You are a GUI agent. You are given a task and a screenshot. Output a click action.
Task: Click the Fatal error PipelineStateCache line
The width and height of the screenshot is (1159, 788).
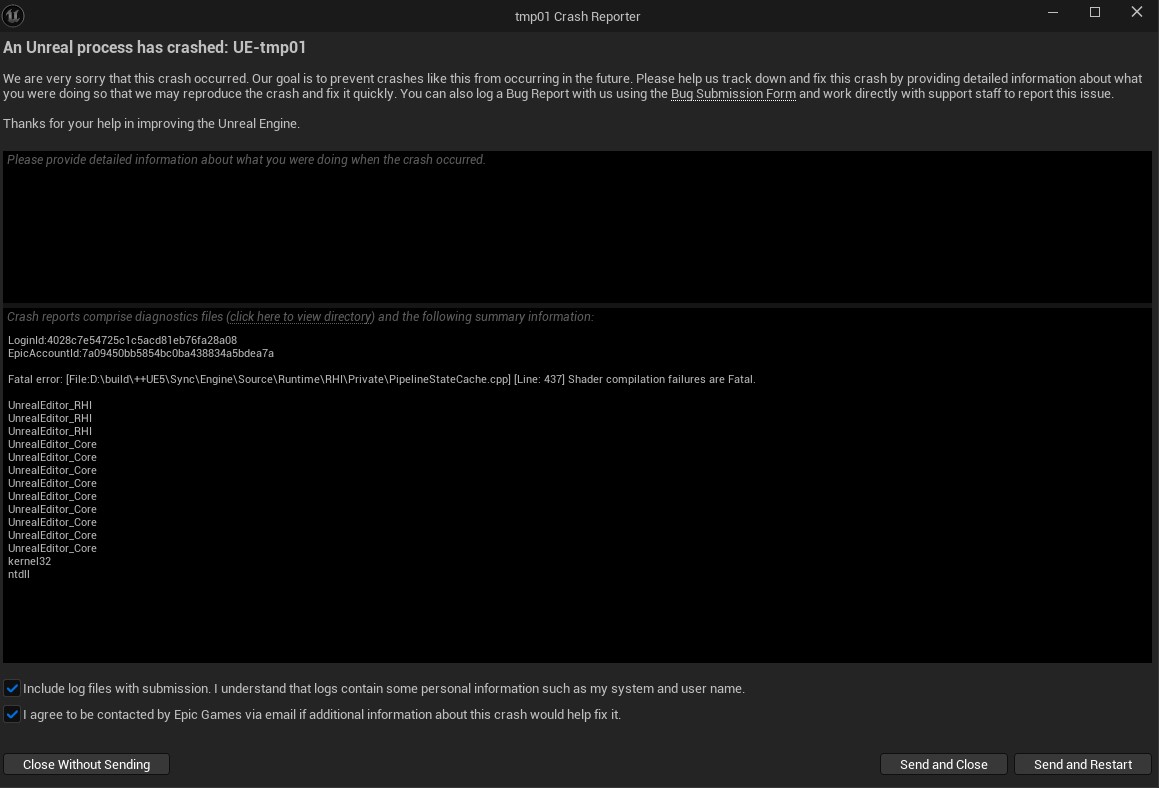pyautogui.click(x=381, y=379)
